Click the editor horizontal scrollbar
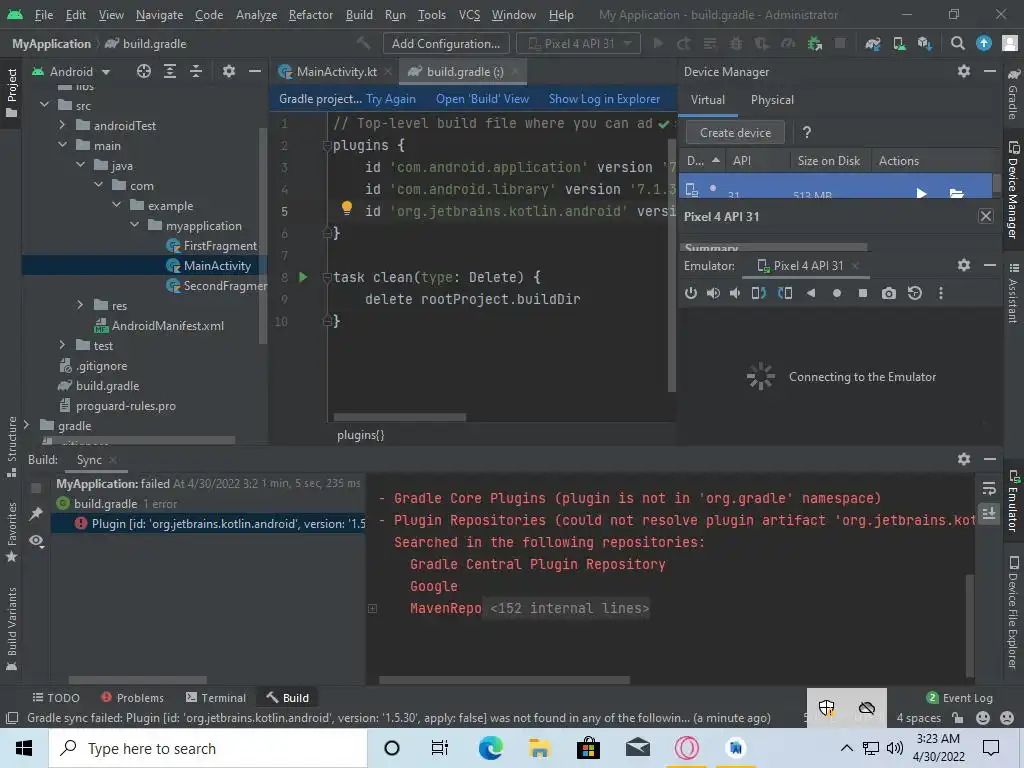This screenshot has width=1024, height=768. click(400, 417)
